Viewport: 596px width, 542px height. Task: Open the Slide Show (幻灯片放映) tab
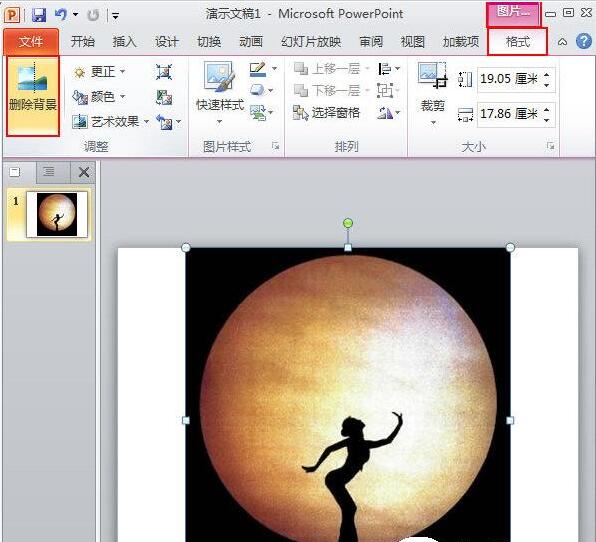point(311,41)
